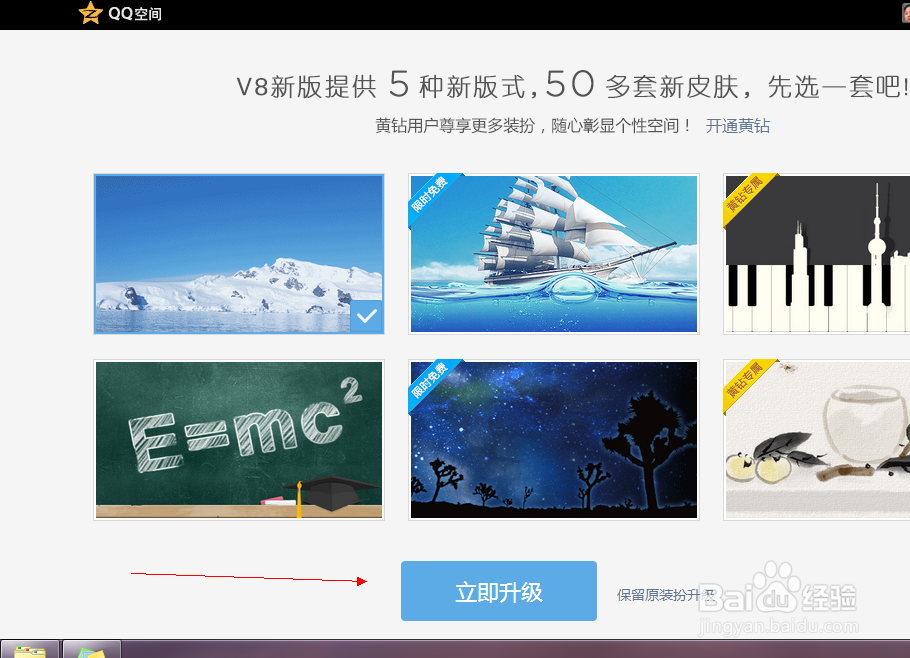Viewport: 910px width, 658px height.
Task: Click the second taskbar application icon
Action: (92, 649)
